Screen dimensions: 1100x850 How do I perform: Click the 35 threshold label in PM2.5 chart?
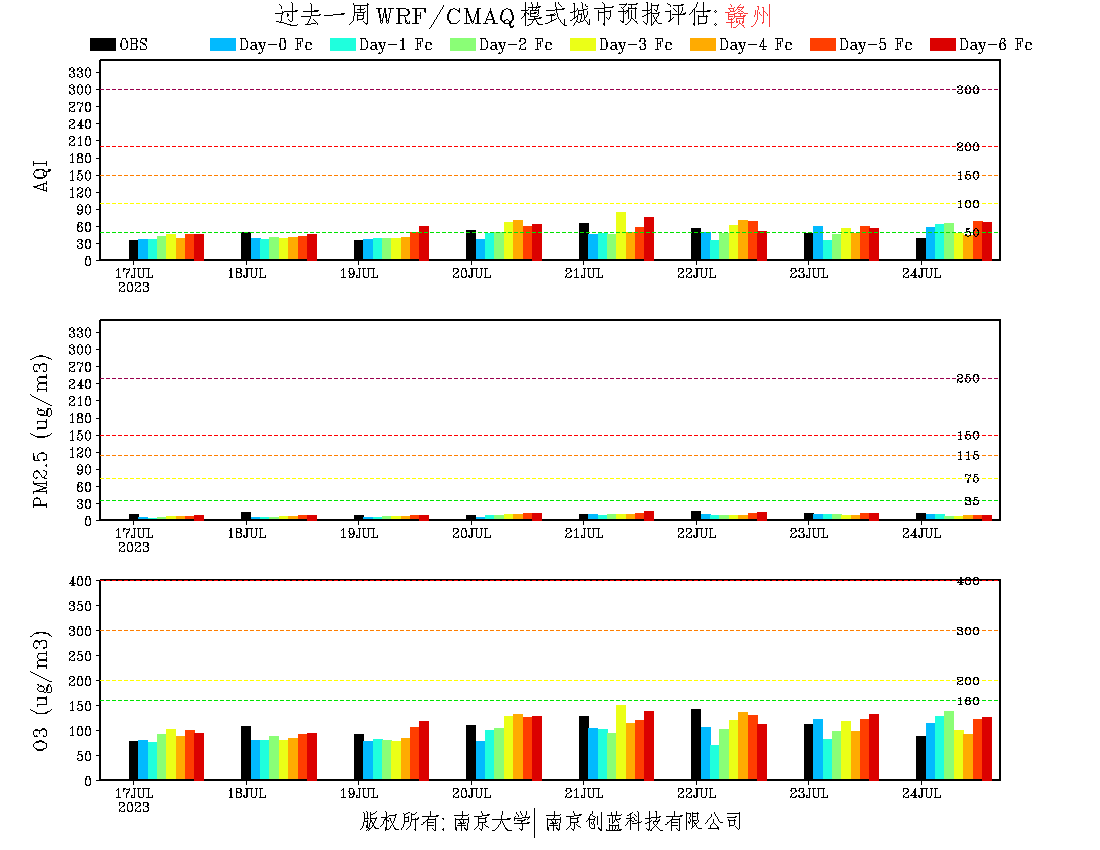click(972, 501)
